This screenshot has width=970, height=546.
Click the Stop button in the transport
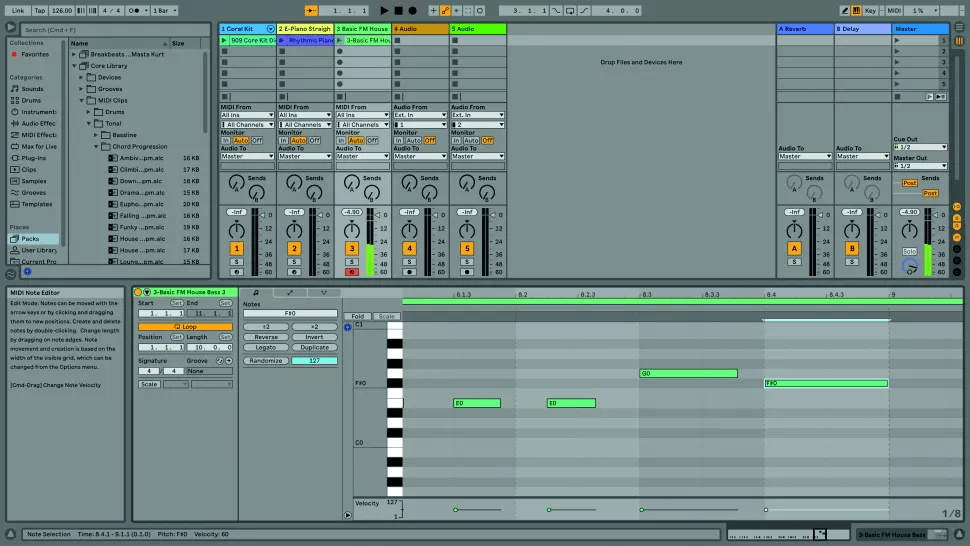[398, 10]
